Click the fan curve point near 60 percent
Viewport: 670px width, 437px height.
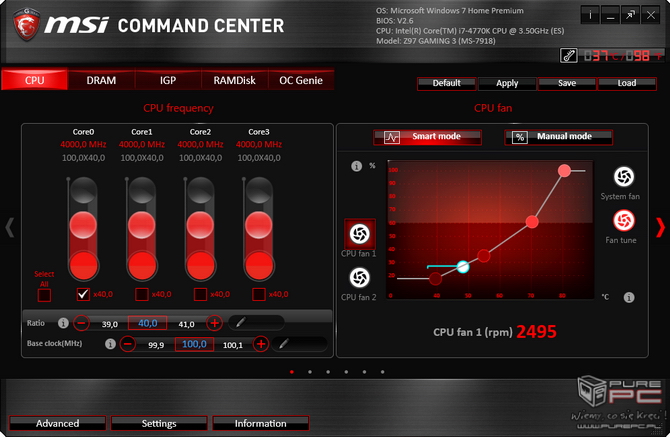(532, 222)
